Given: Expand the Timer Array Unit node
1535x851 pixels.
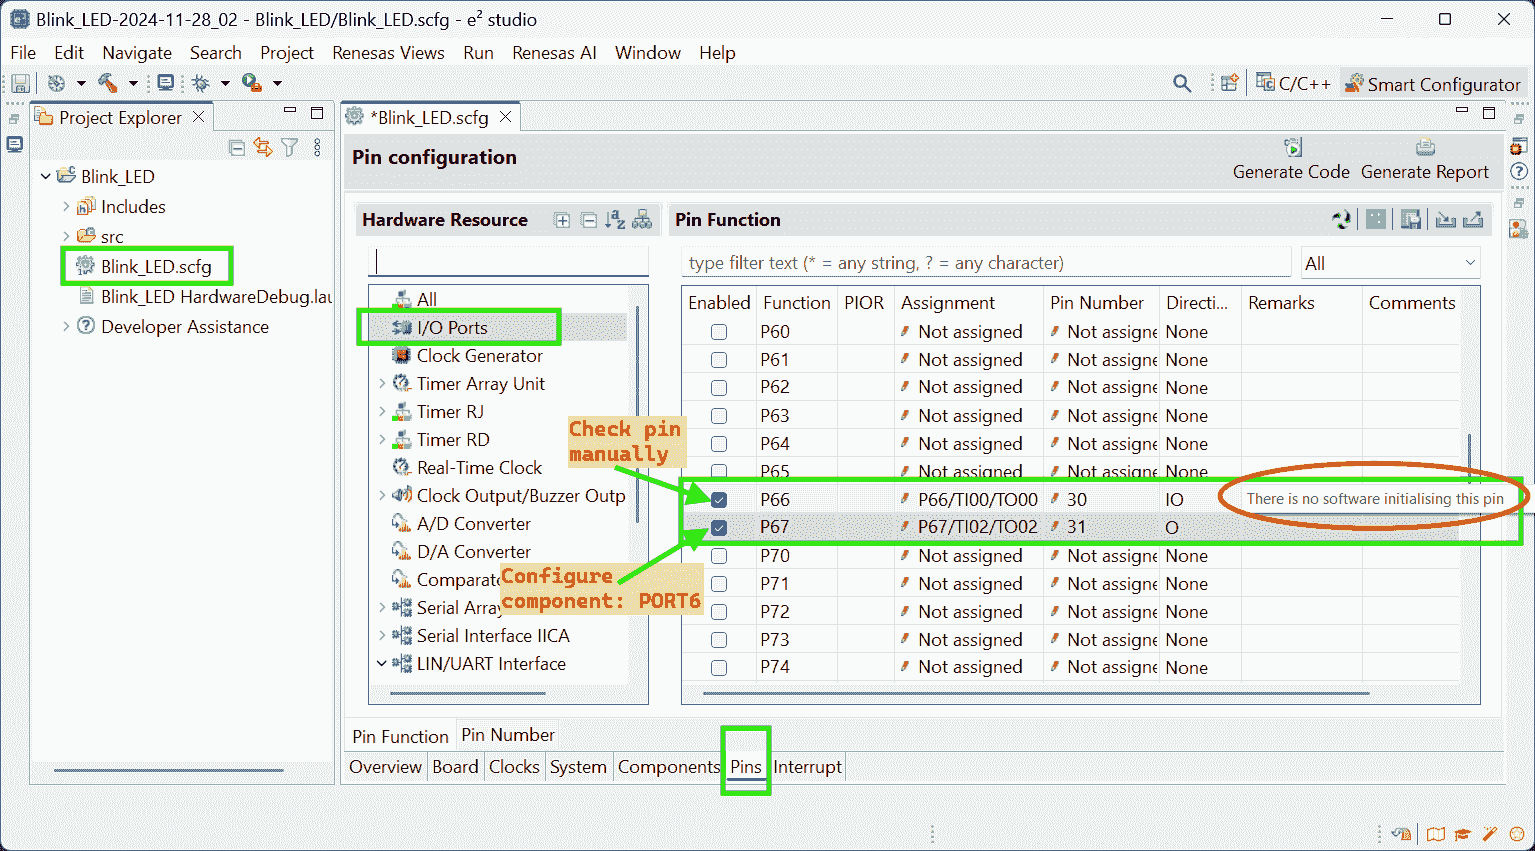Looking at the screenshot, I should point(382,384).
